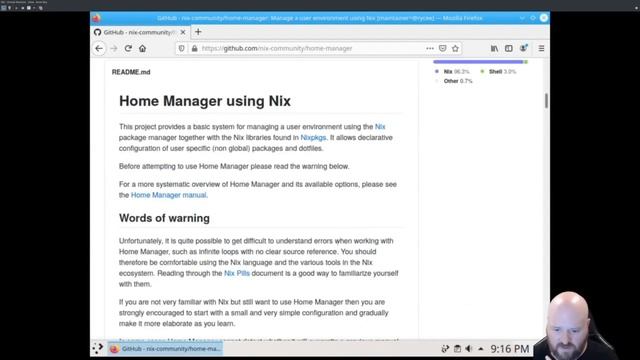The width and height of the screenshot is (640, 360).
Task: Click the README.md file header
Action: (131, 72)
